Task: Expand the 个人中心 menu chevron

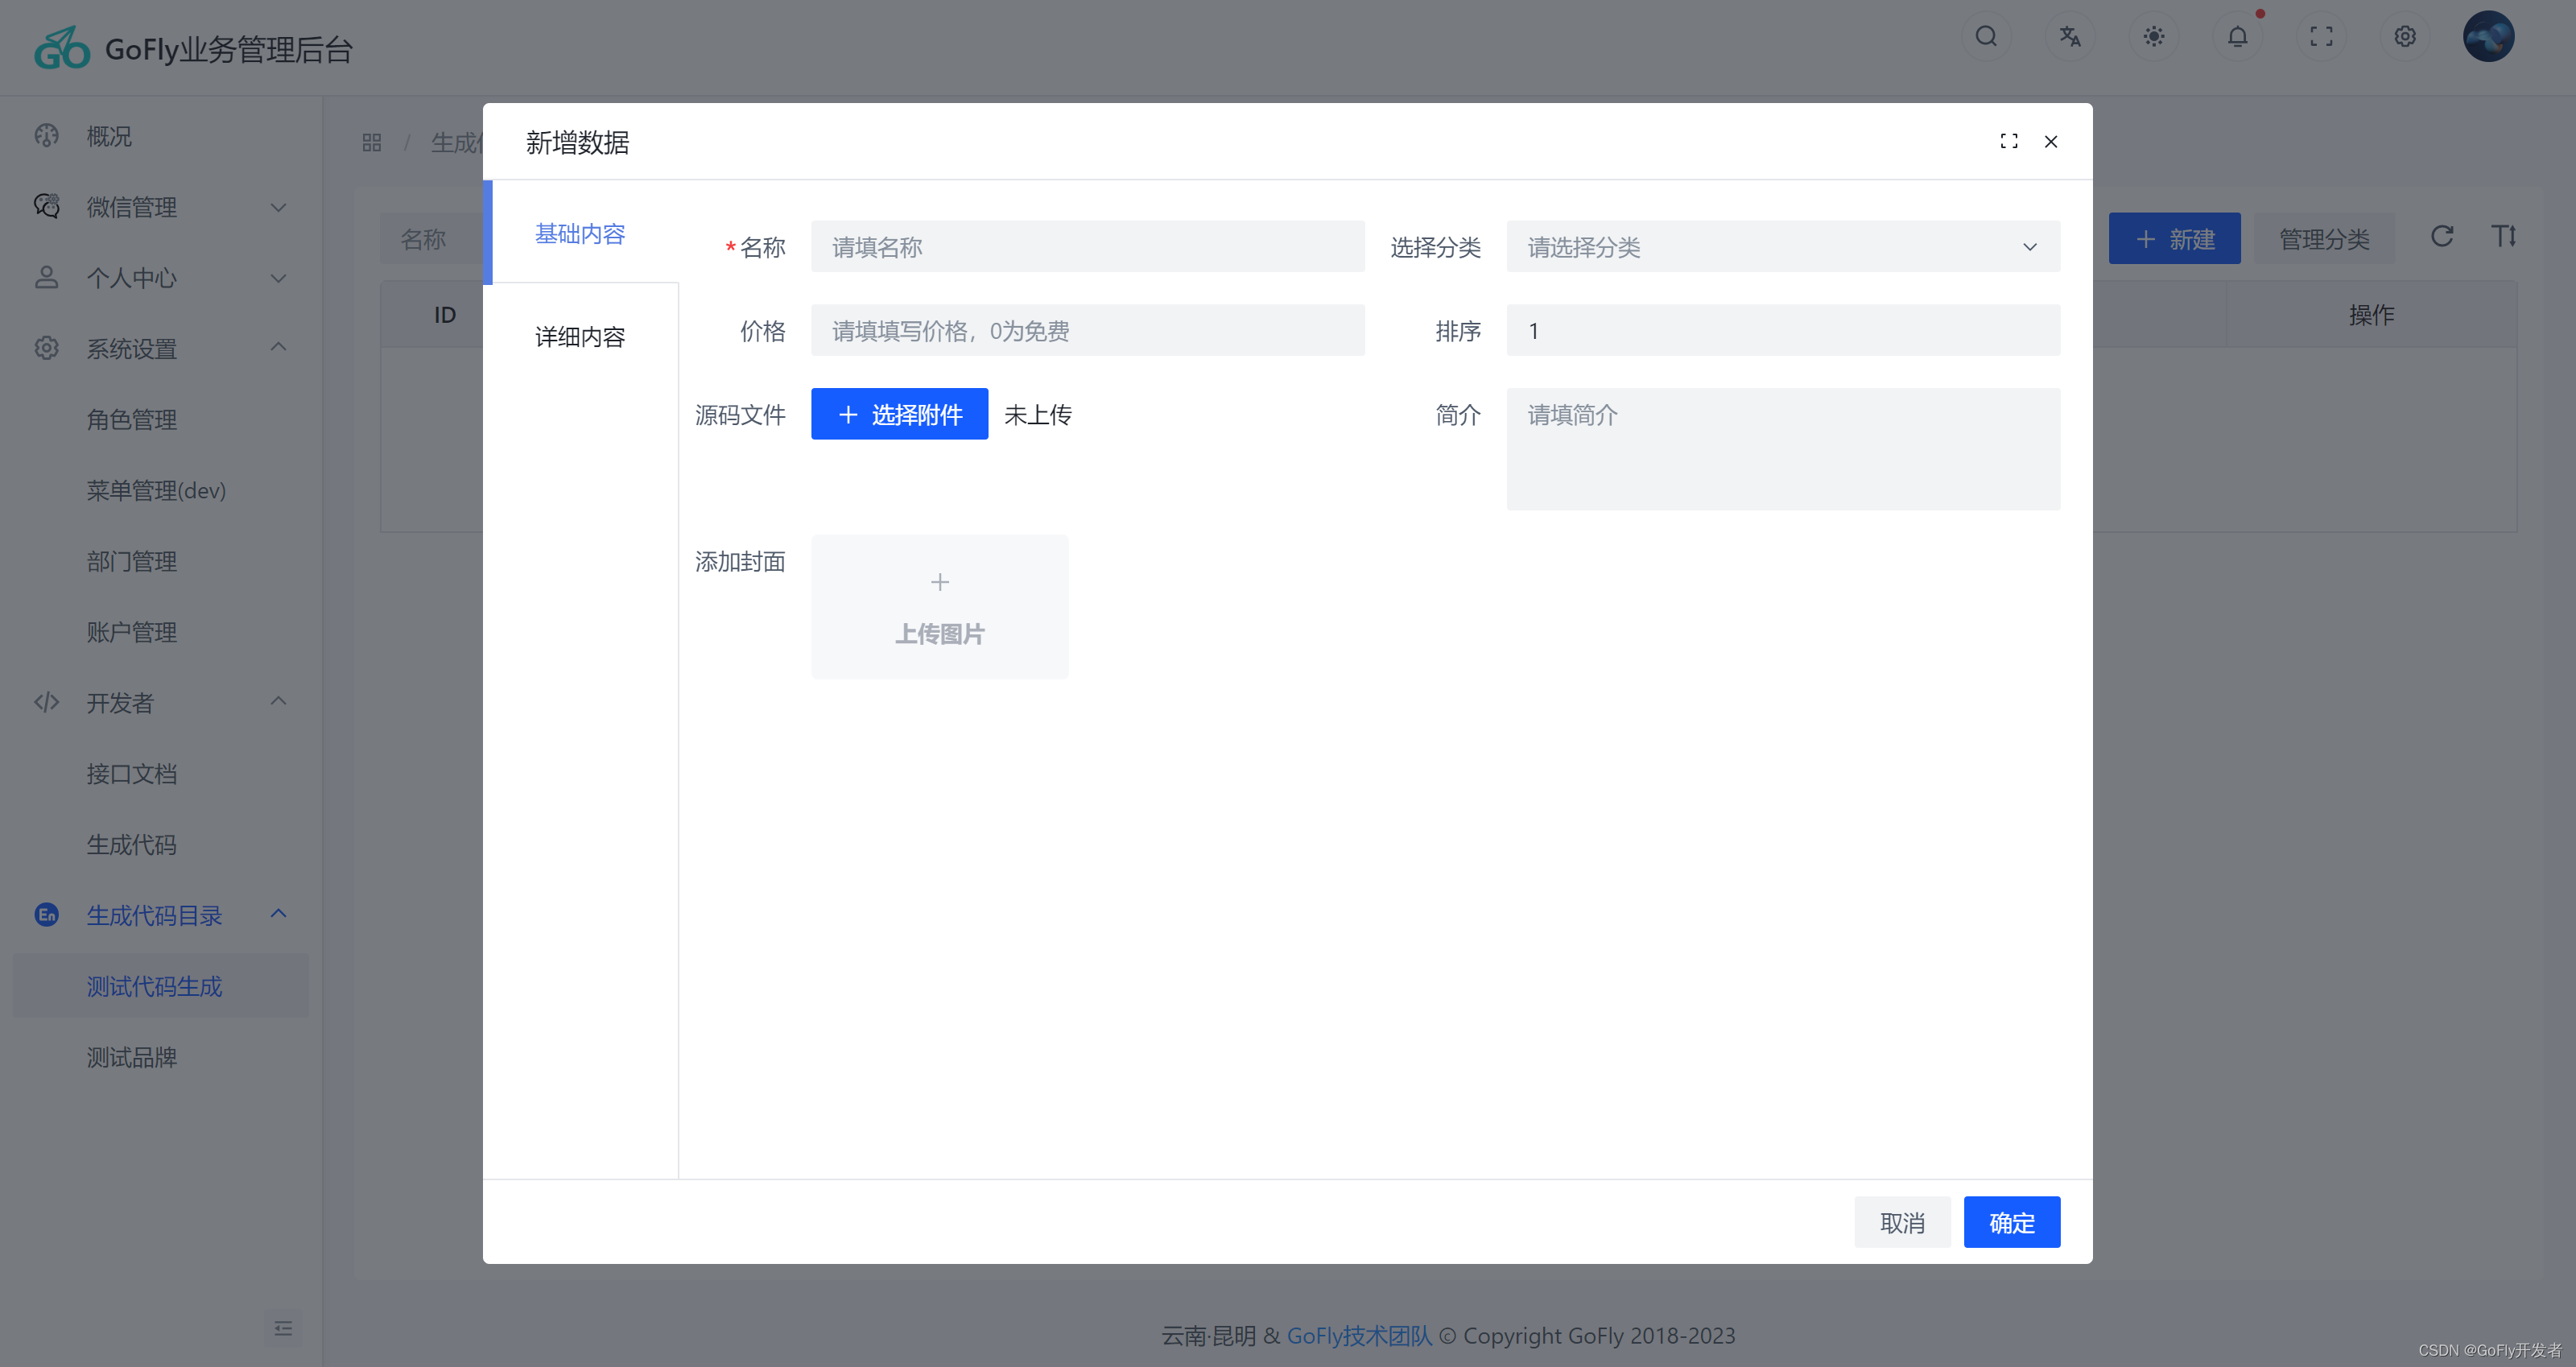Action: pos(279,278)
